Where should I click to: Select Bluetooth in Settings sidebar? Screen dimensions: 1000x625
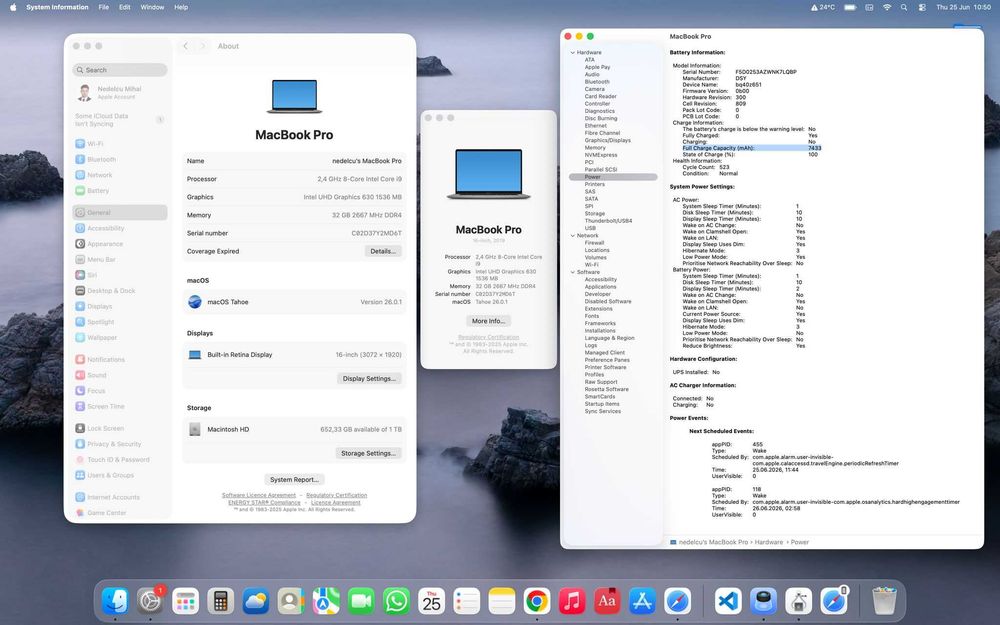120,159
